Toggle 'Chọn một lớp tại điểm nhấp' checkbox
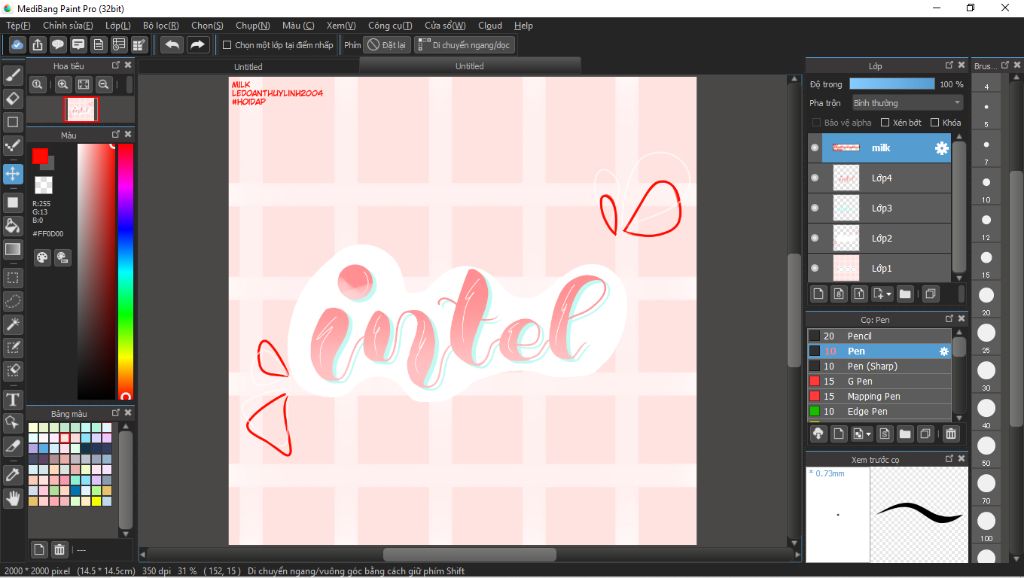 [227, 45]
